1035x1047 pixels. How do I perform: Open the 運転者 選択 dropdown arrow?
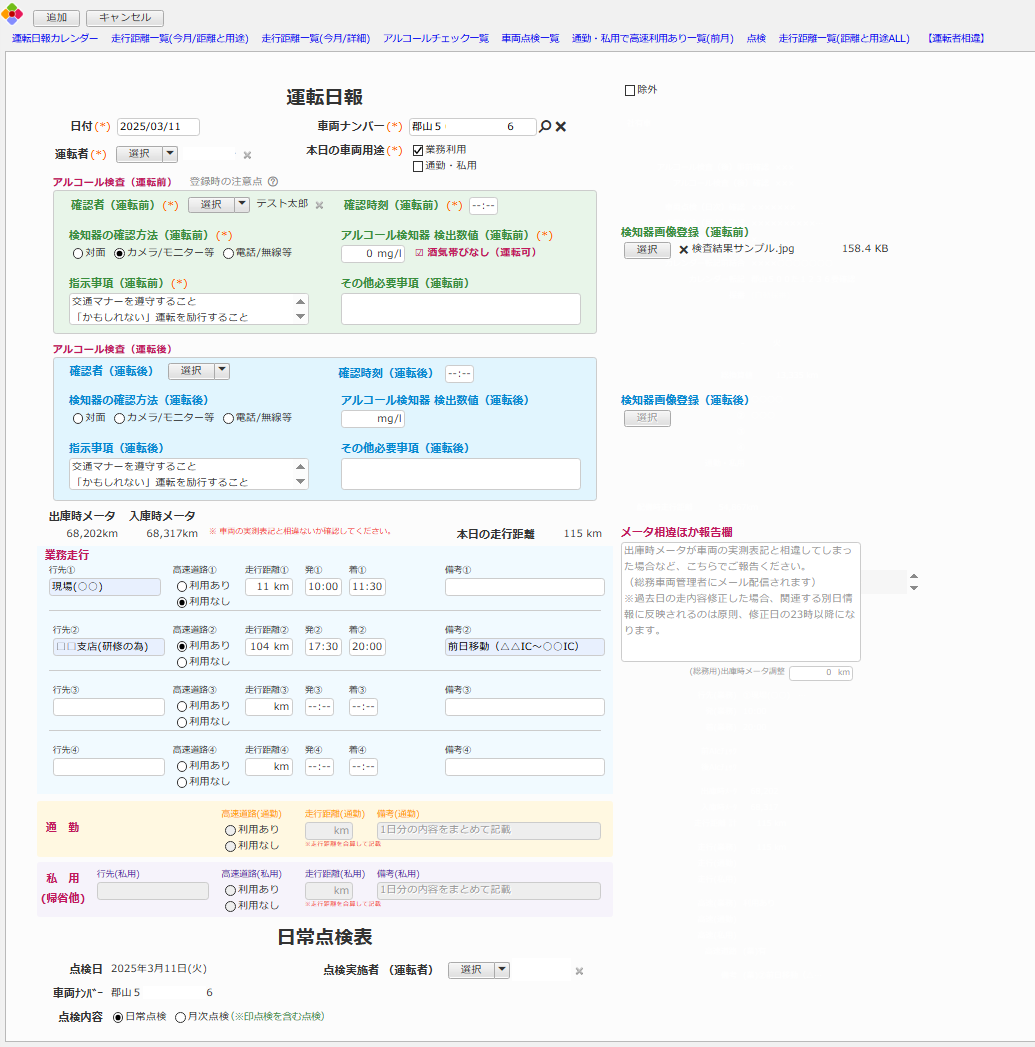click(x=170, y=154)
